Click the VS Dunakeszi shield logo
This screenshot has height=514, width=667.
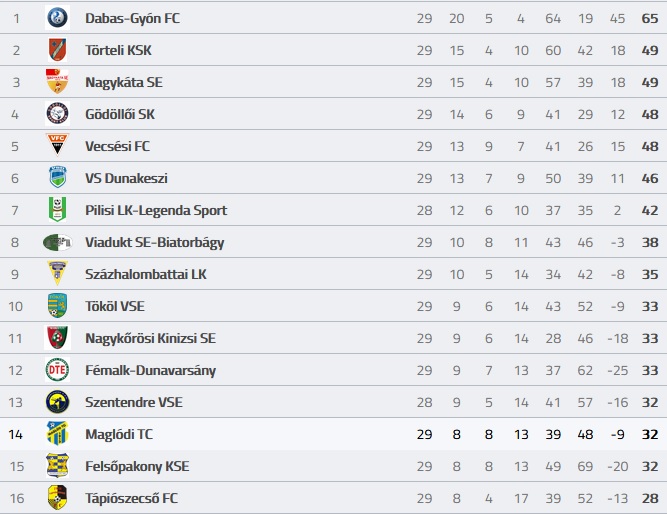click(57, 177)
